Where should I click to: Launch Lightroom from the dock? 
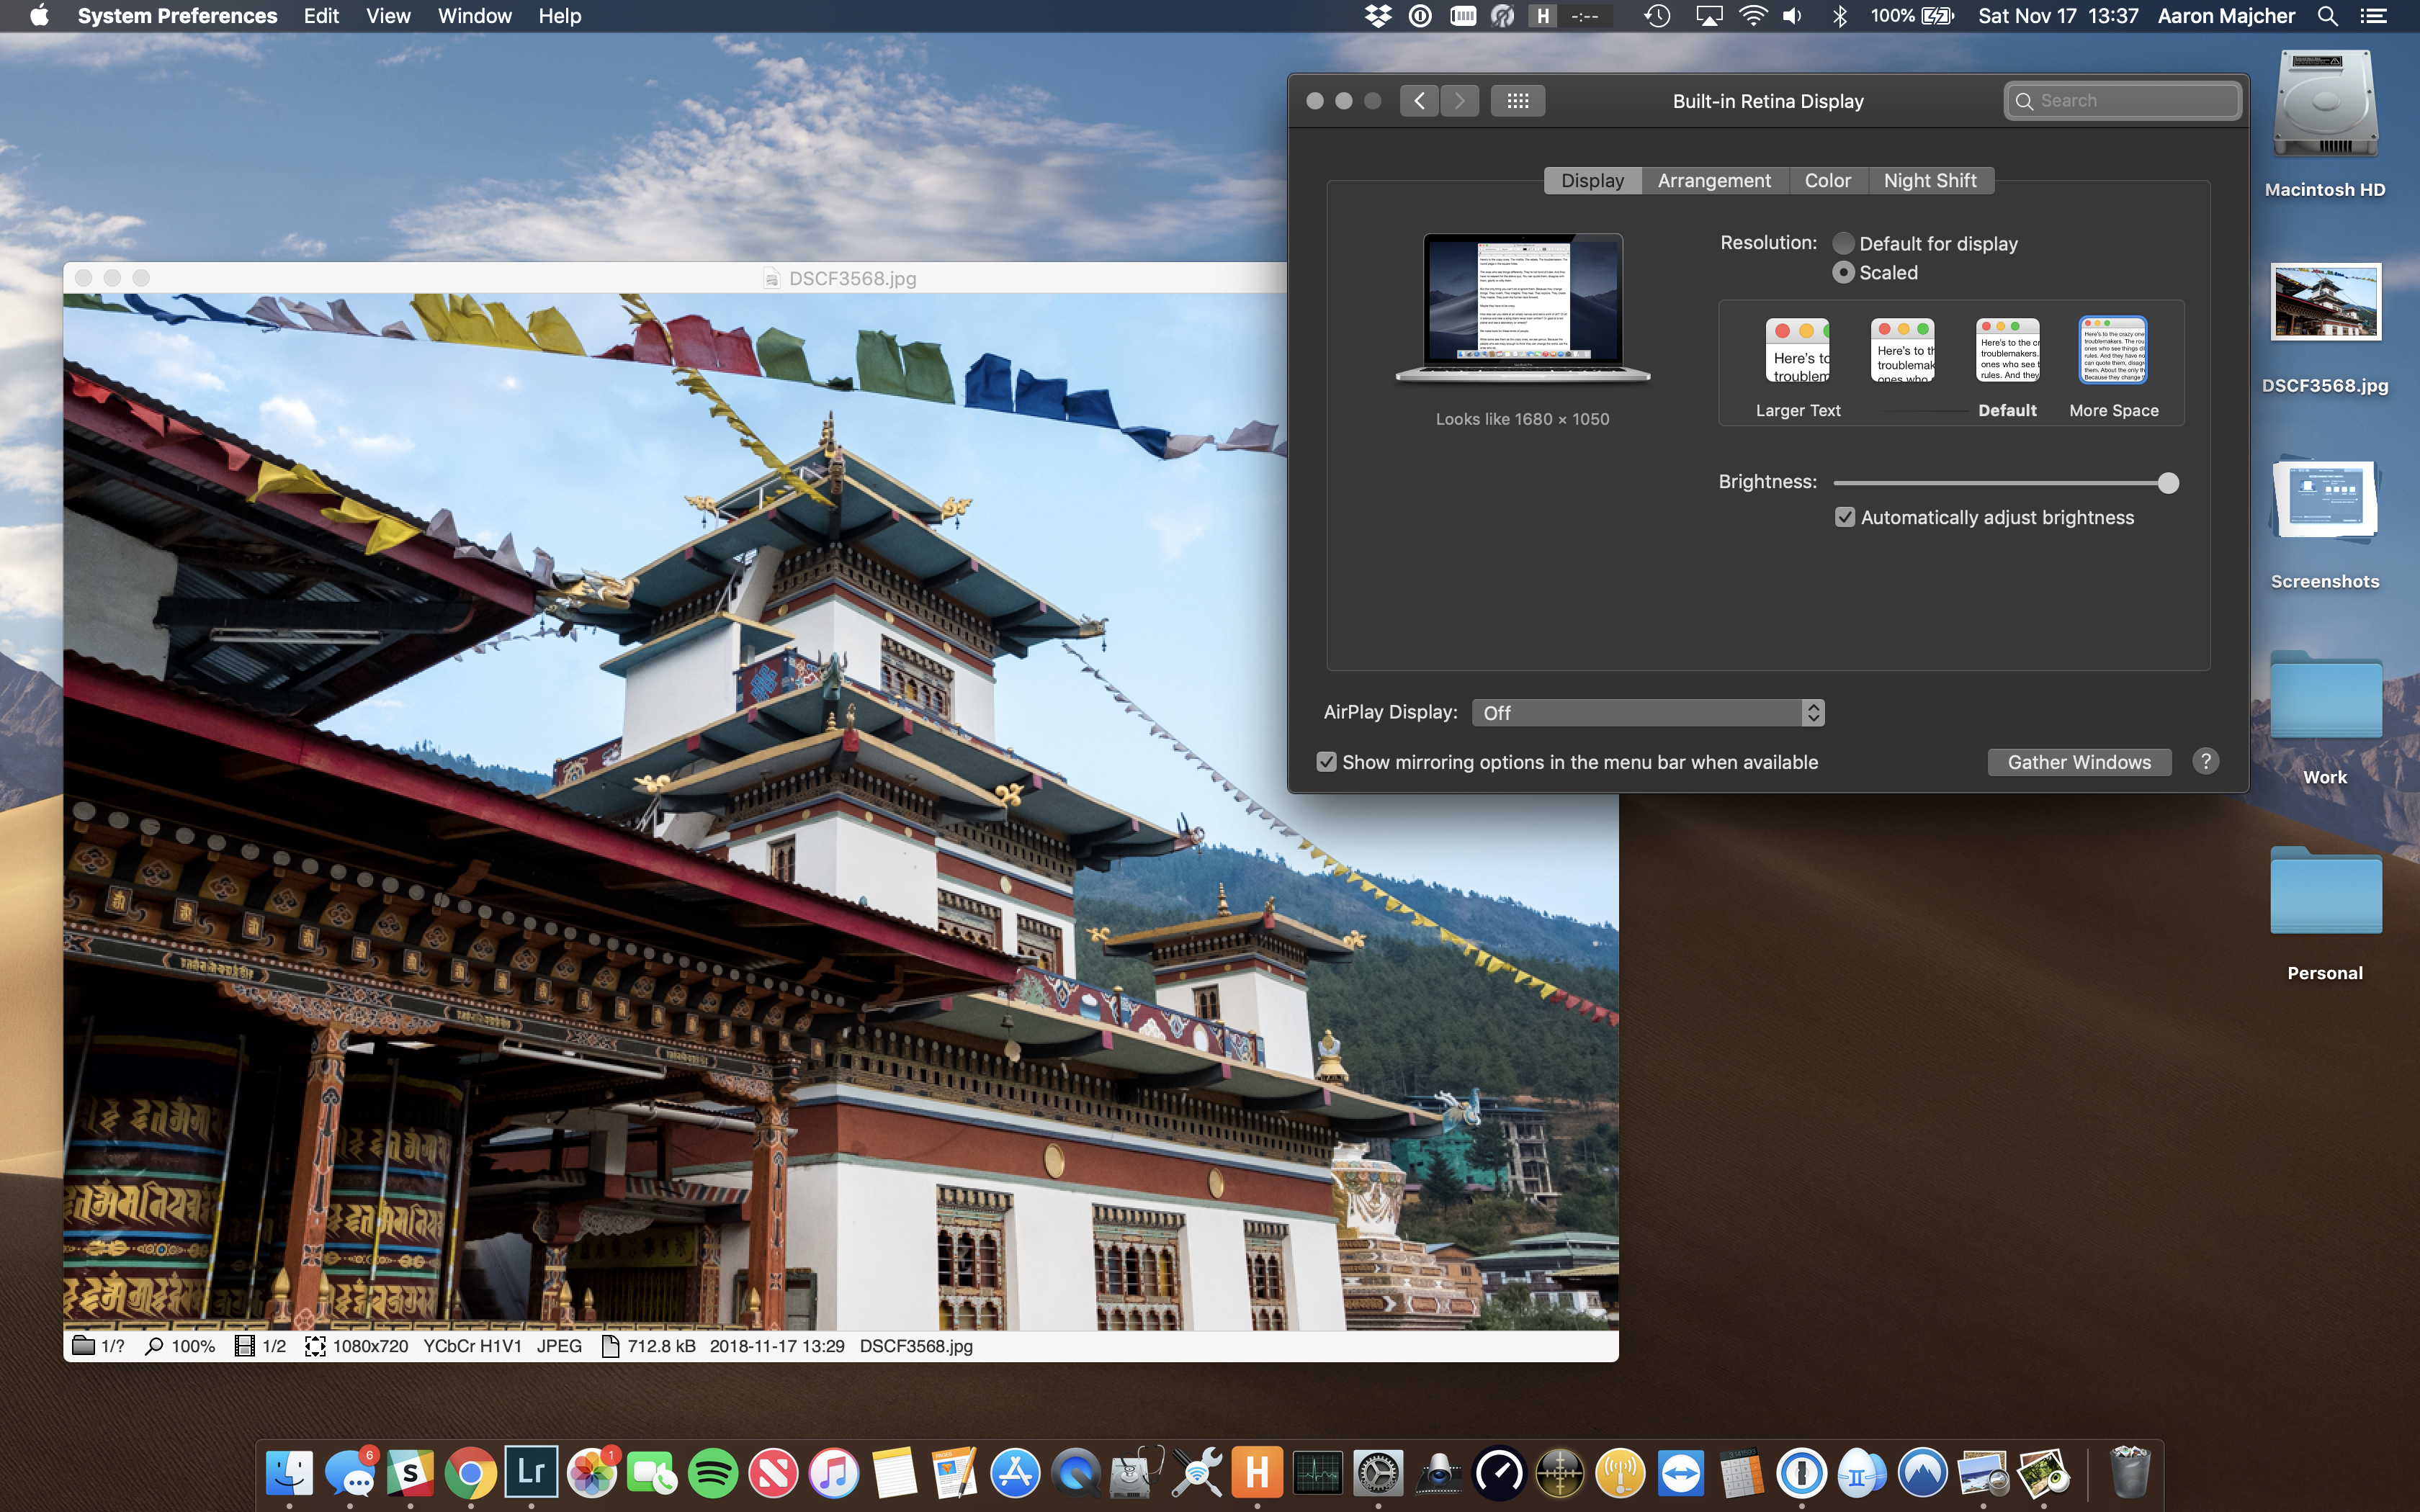(x=531, y=1473)
